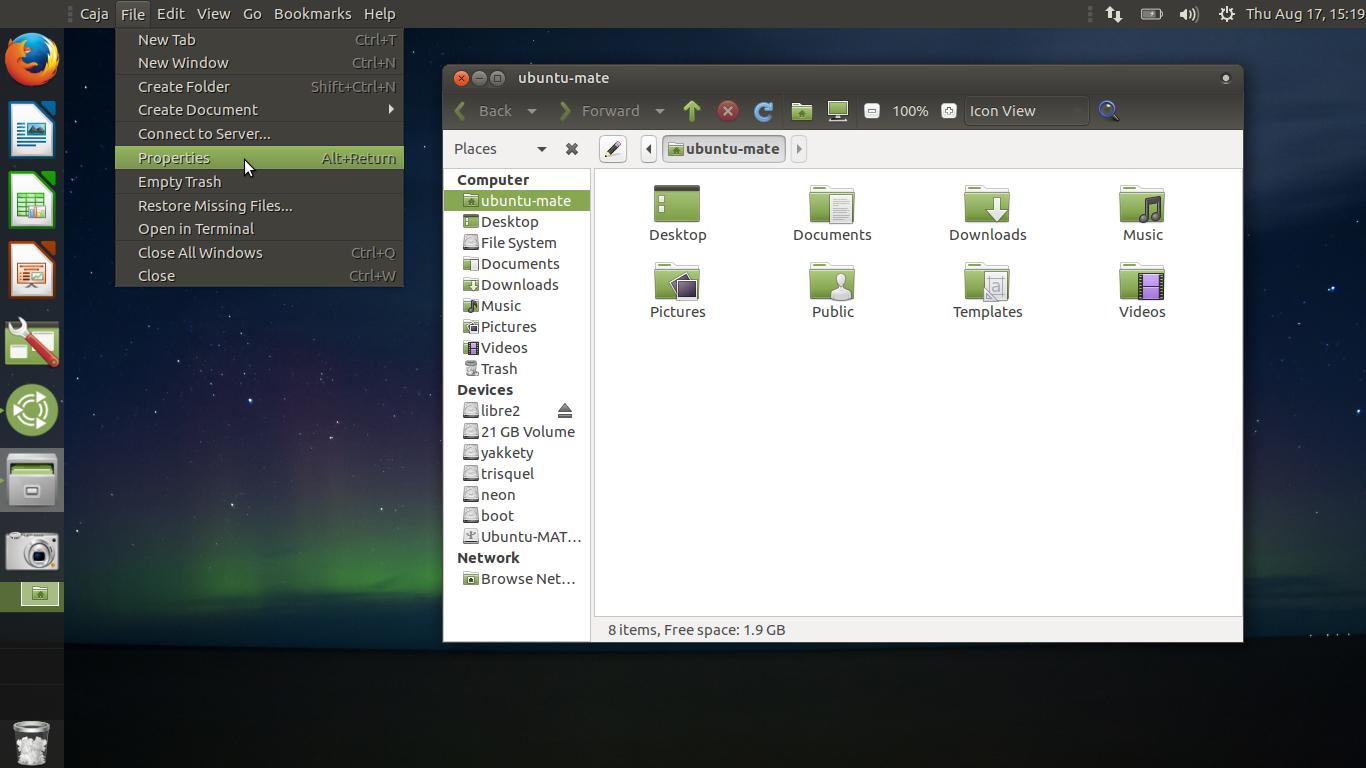Choose New Tab in the File menu
1366x768 pixels.
(260, 40)
